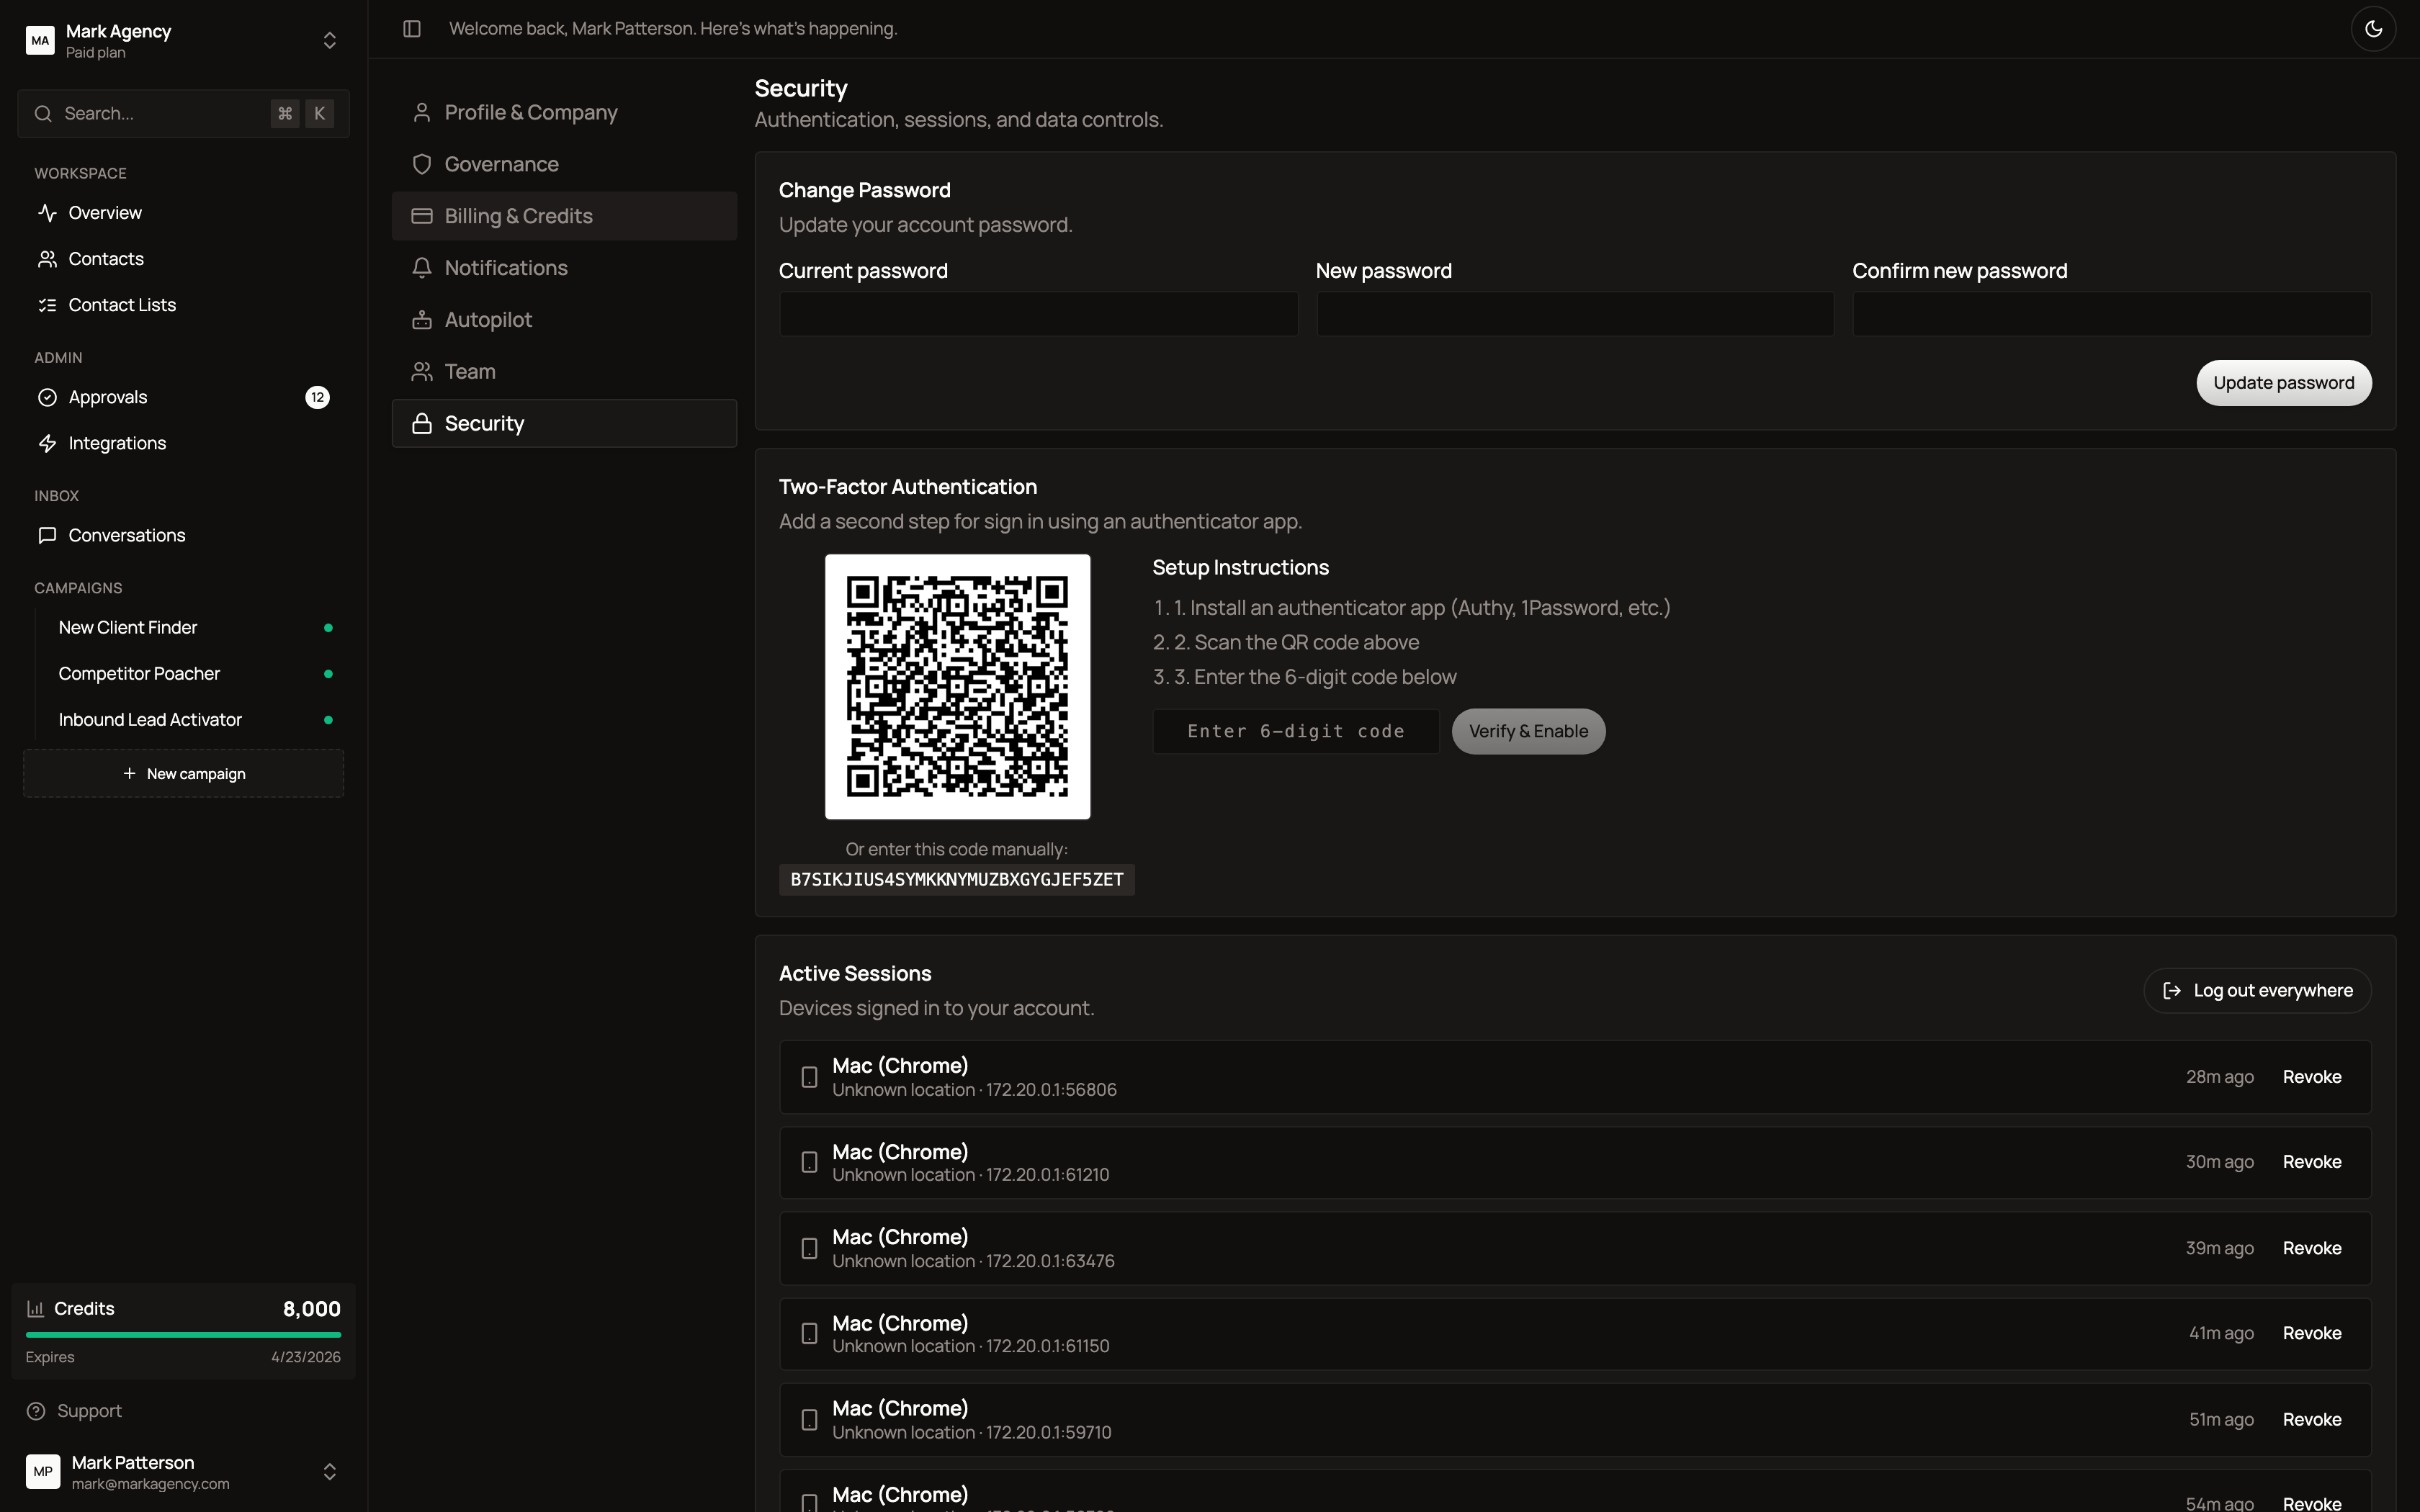Open the Governance settings tab
The image size is (2420, 1512).
[564, 164]
